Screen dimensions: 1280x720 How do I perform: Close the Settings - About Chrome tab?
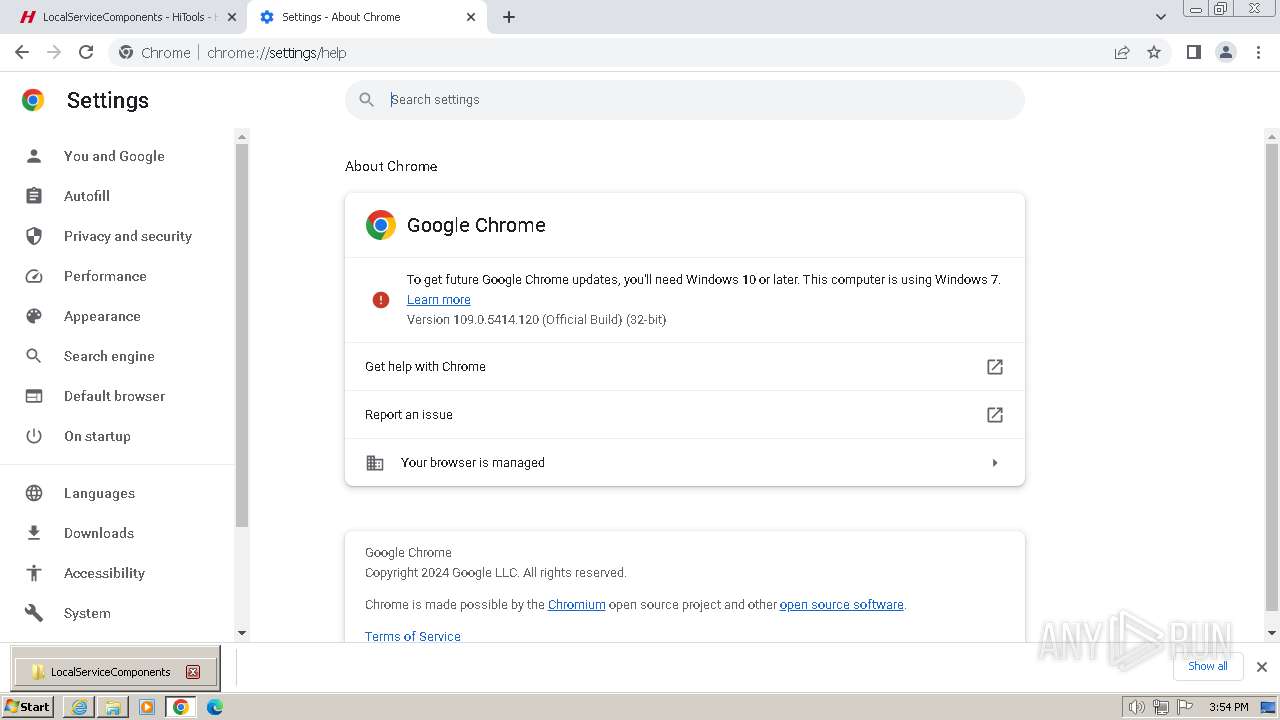pos(470,17)
